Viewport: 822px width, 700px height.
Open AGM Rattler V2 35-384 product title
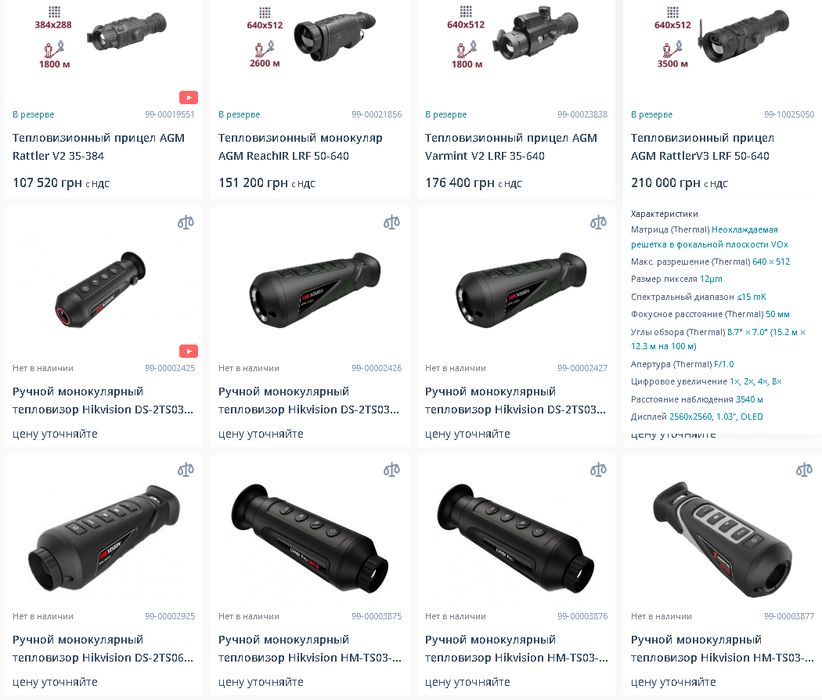(99, 147)
